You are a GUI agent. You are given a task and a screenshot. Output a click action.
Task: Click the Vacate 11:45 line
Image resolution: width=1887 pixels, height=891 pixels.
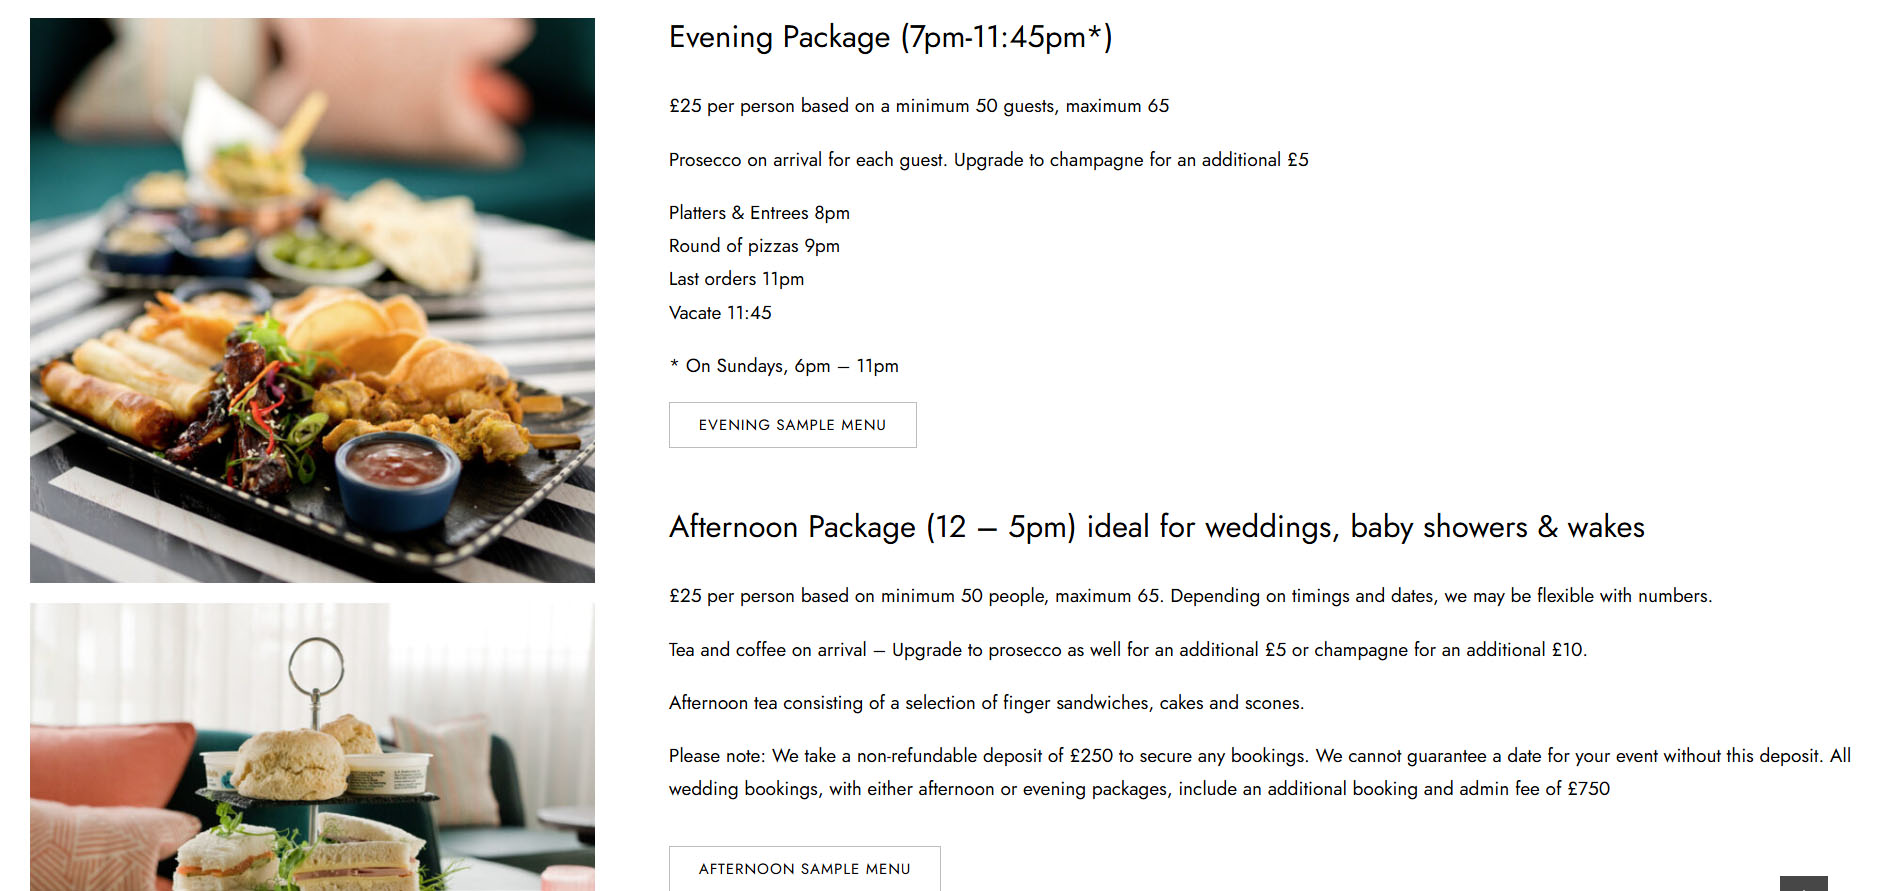720,313
